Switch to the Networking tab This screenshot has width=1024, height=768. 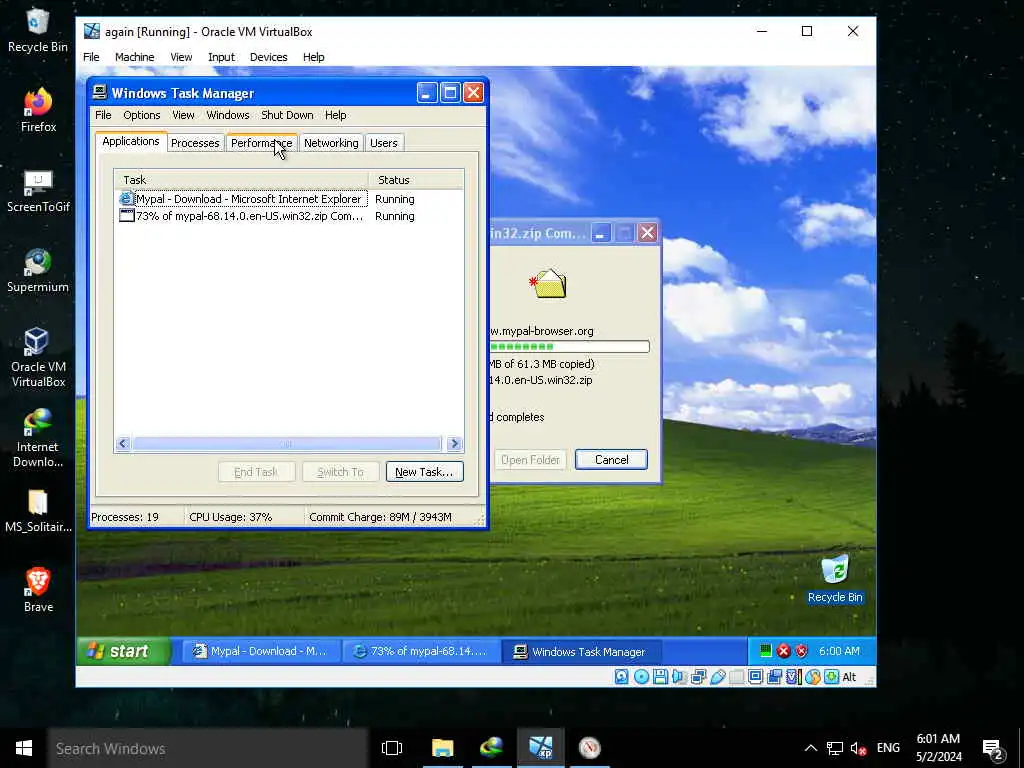pyautogui.click(x=331, y=143)
